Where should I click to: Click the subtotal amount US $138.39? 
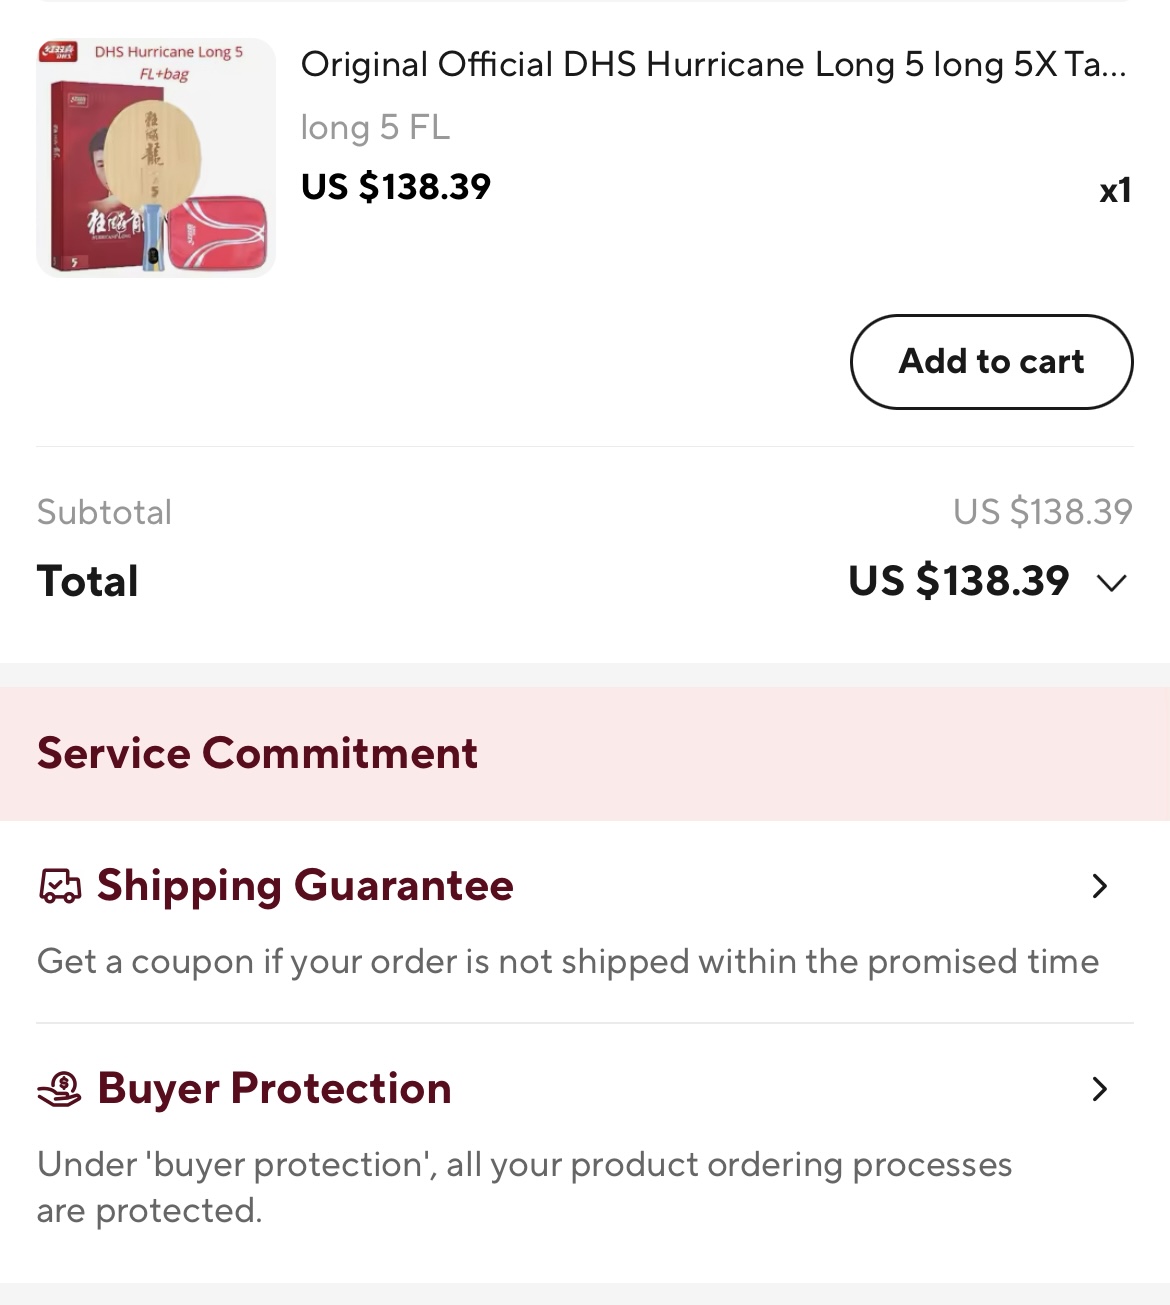click(1043, 512)
